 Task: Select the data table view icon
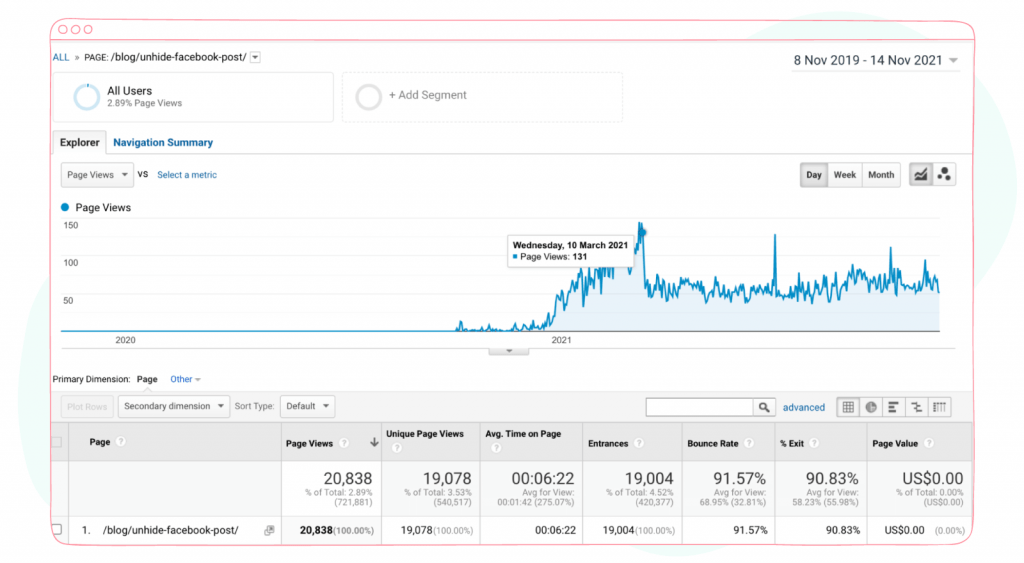(x=848, y=407)
